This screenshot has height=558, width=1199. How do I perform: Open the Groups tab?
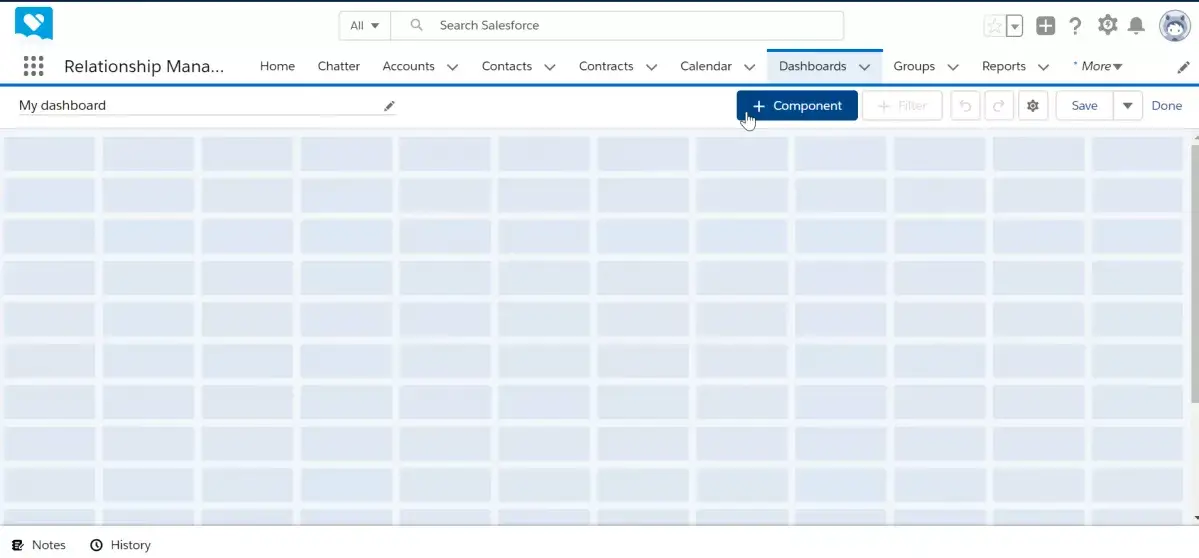(x=914, y=67)
